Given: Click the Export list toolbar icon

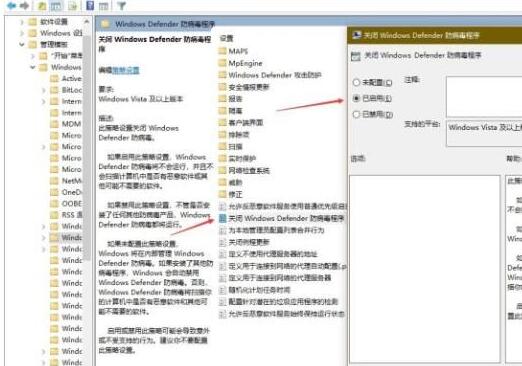Looking at the screenshot, I should point(72,6).
